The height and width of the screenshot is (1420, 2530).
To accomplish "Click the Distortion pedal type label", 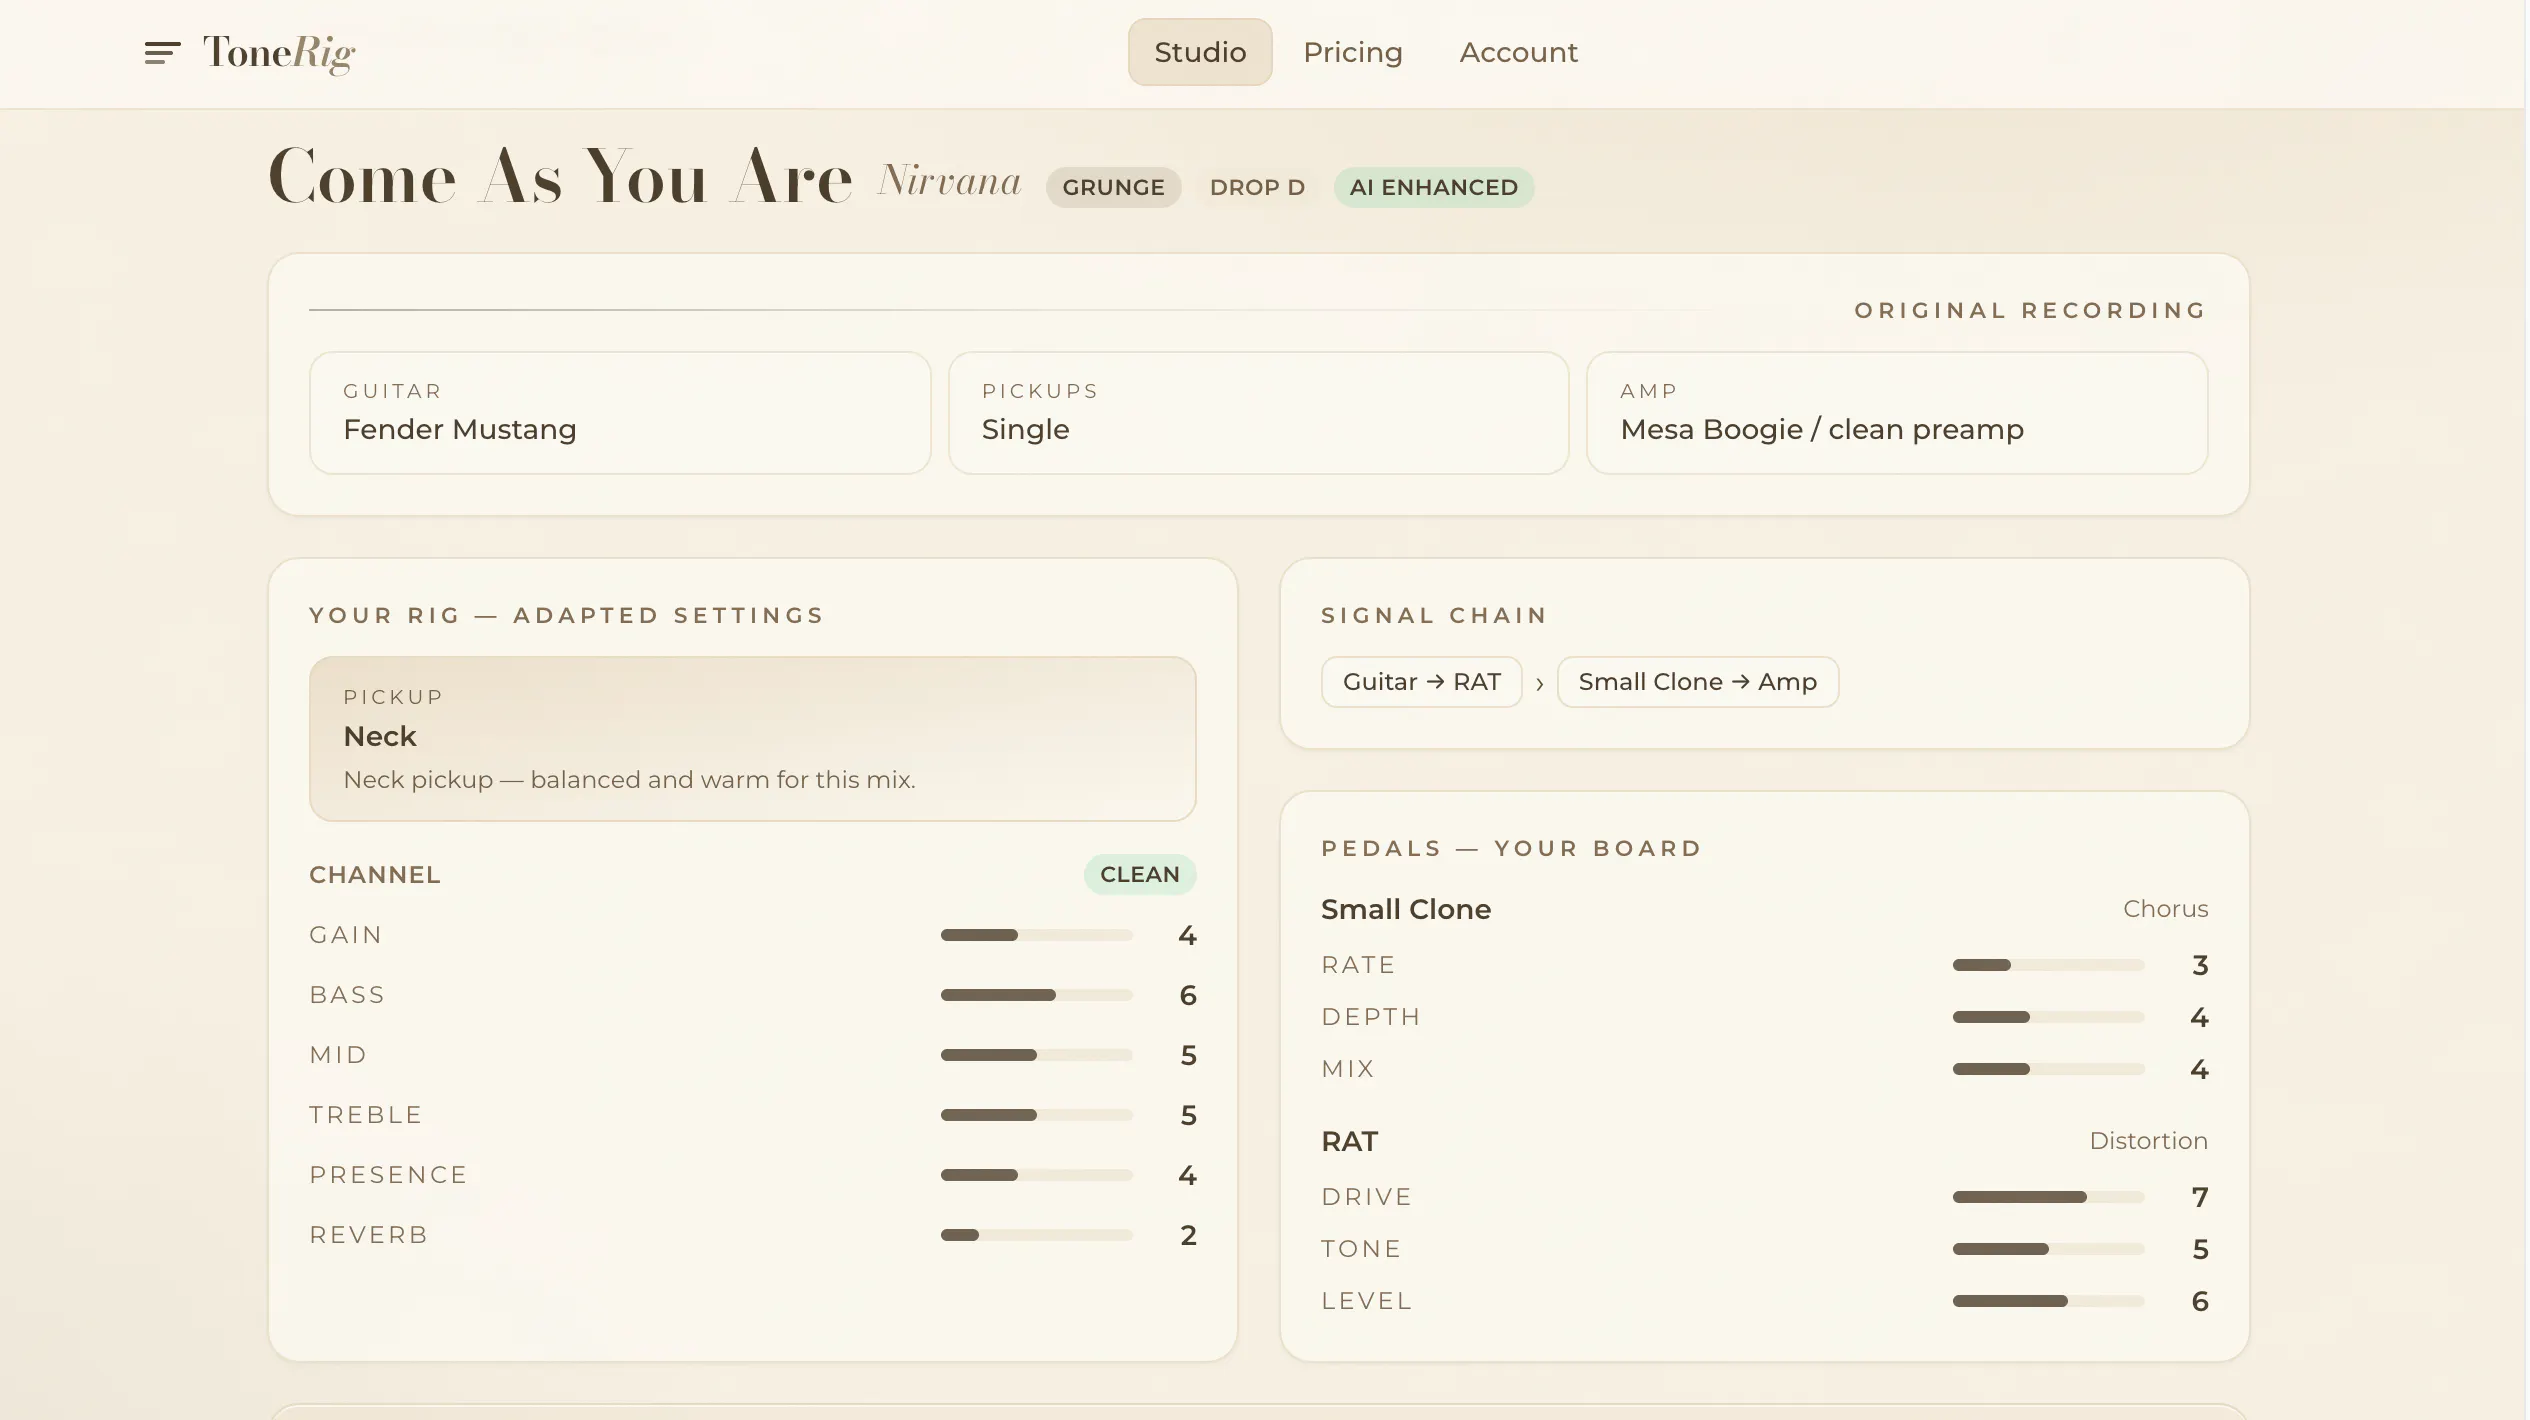I will point(2148,1141).
